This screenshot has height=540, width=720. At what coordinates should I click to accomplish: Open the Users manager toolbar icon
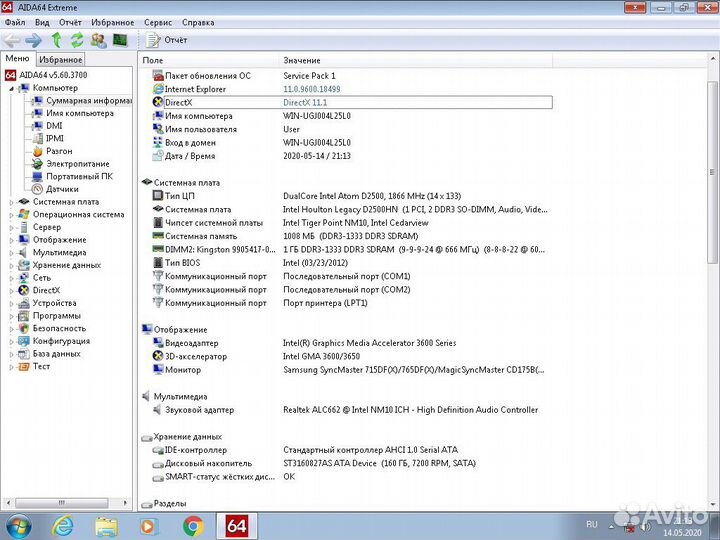coord(98,40)
